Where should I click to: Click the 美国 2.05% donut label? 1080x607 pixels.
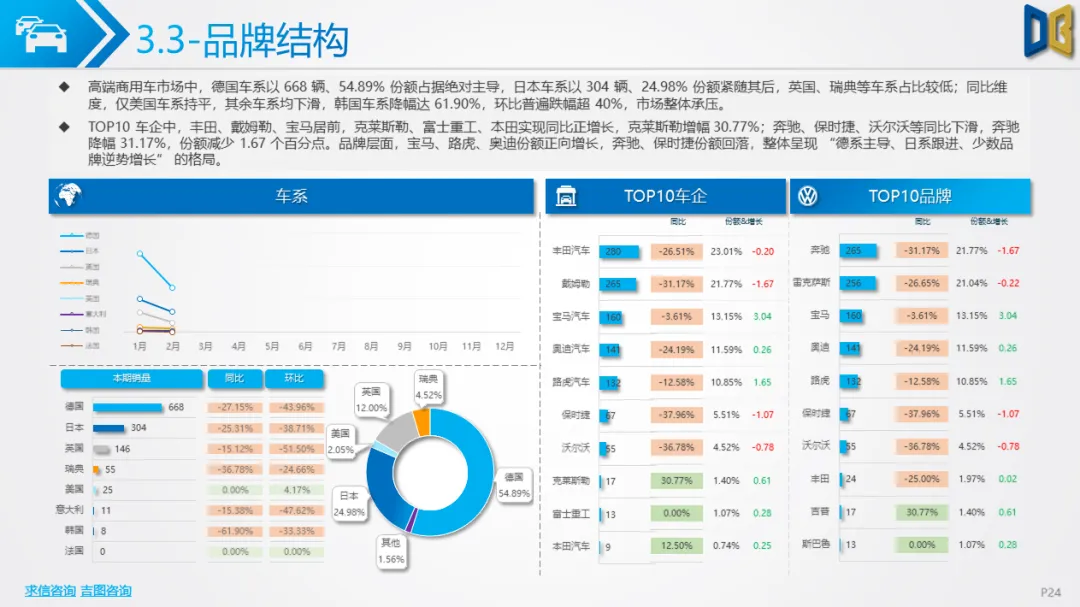340,442
